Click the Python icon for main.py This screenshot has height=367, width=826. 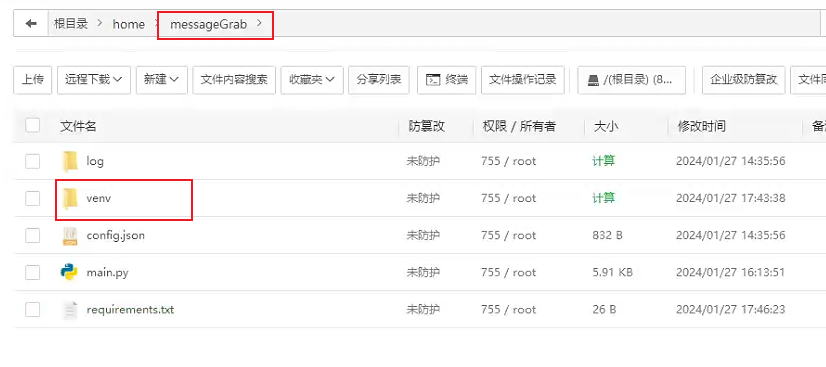coord(69,272)
